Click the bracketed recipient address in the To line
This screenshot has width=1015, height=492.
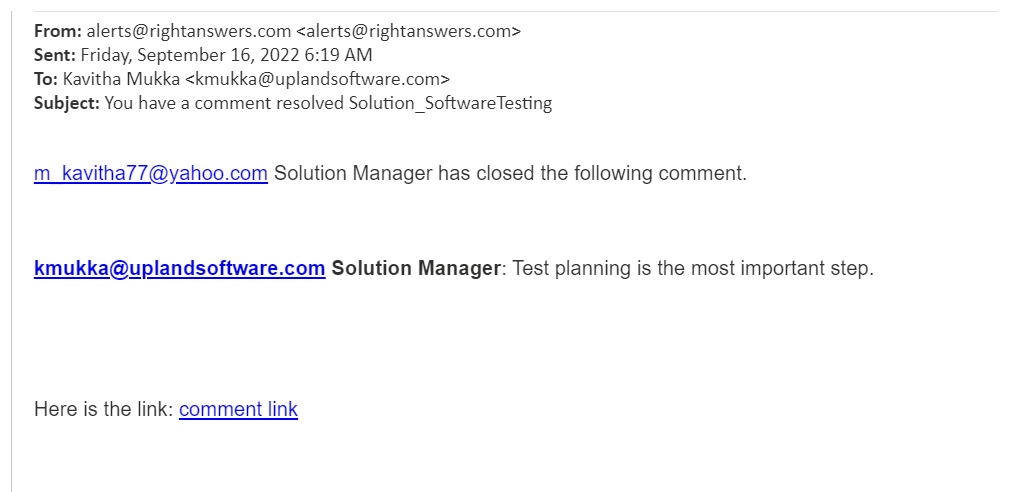click(x=318, y=78)
